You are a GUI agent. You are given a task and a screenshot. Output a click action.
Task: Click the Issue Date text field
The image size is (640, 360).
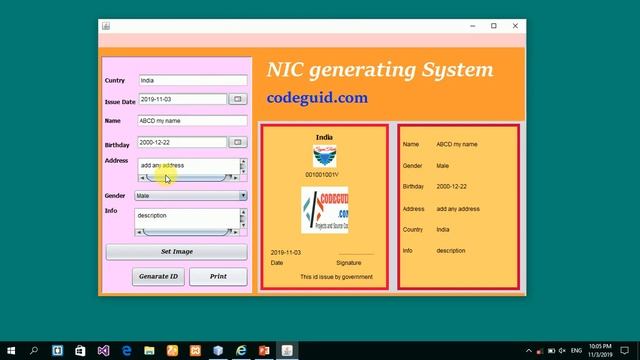coord(182,99)
